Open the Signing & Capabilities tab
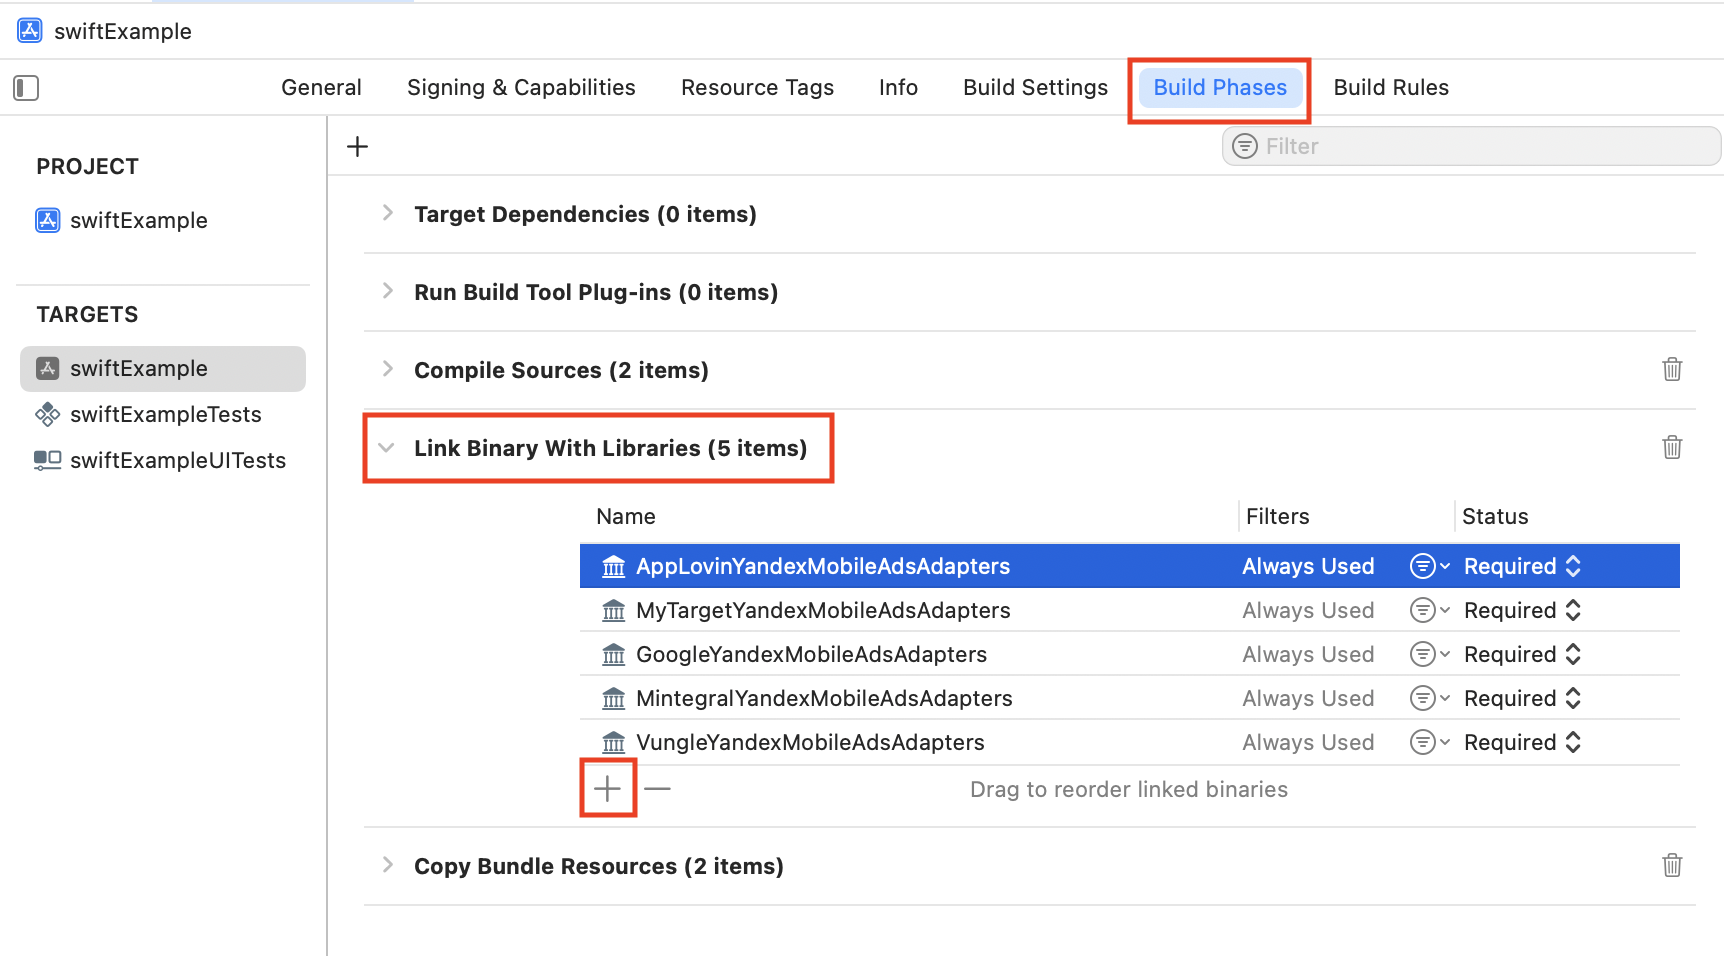This screenshot has height=956, width=1724. [521, 88]
